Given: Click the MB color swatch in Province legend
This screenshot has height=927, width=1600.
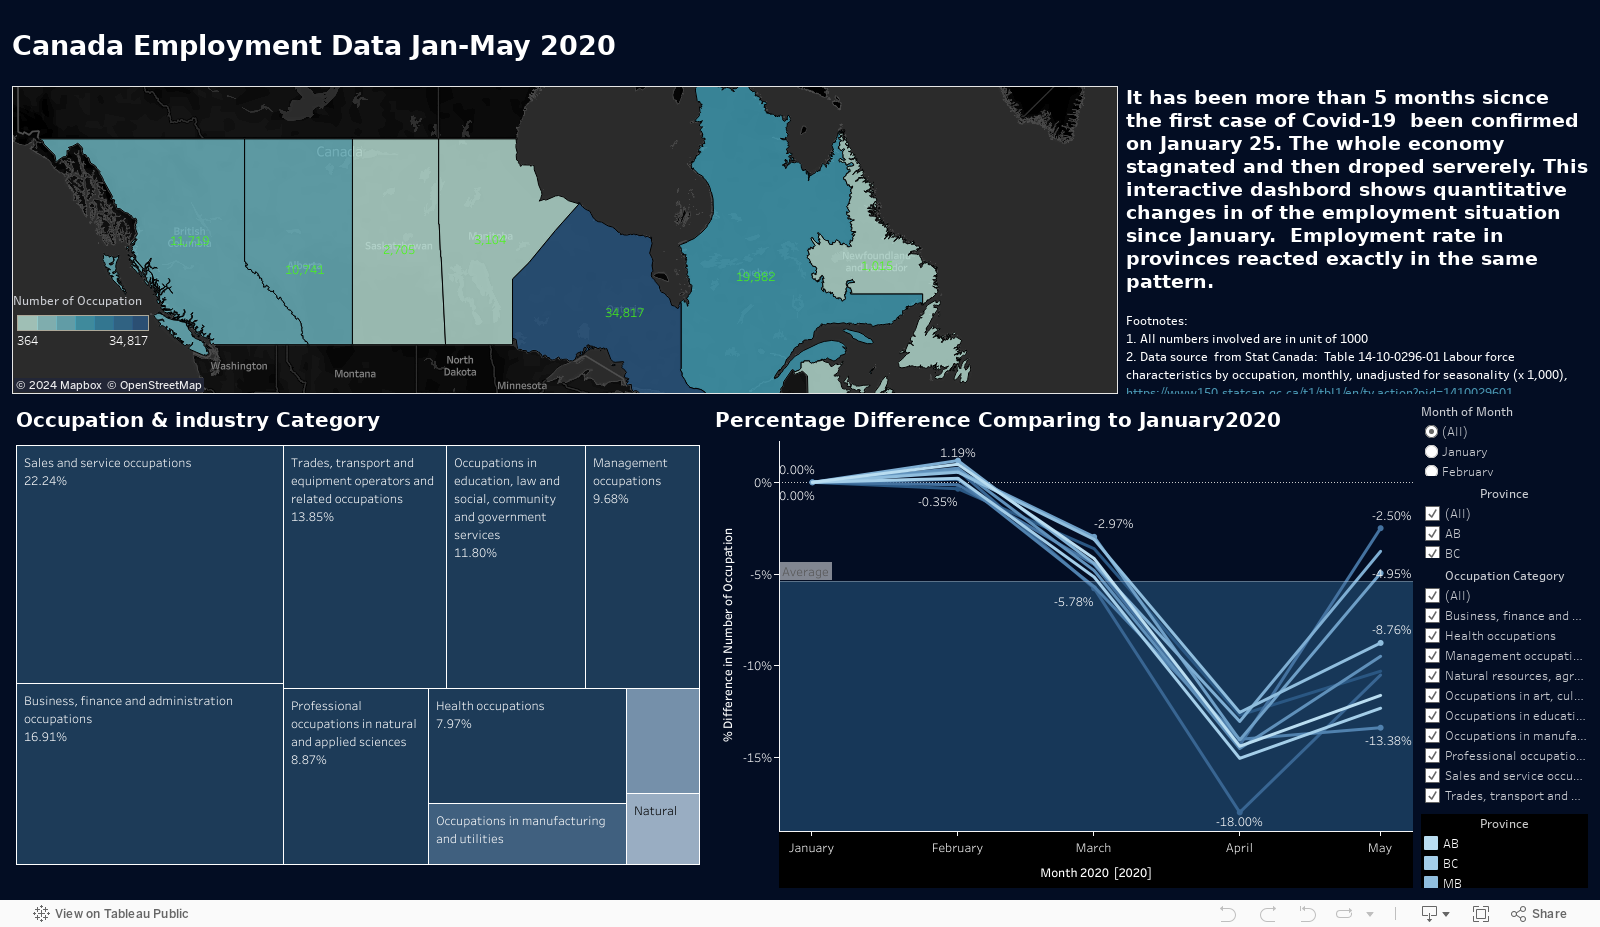Looking at the screenshot, I should pyautogui.click(x=1431, y=883).
